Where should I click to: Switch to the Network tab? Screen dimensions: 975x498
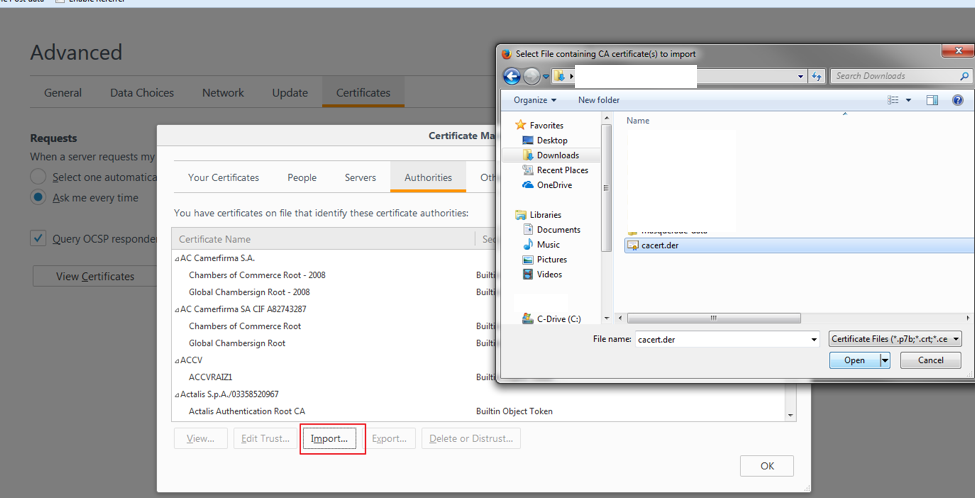[223, 93]
